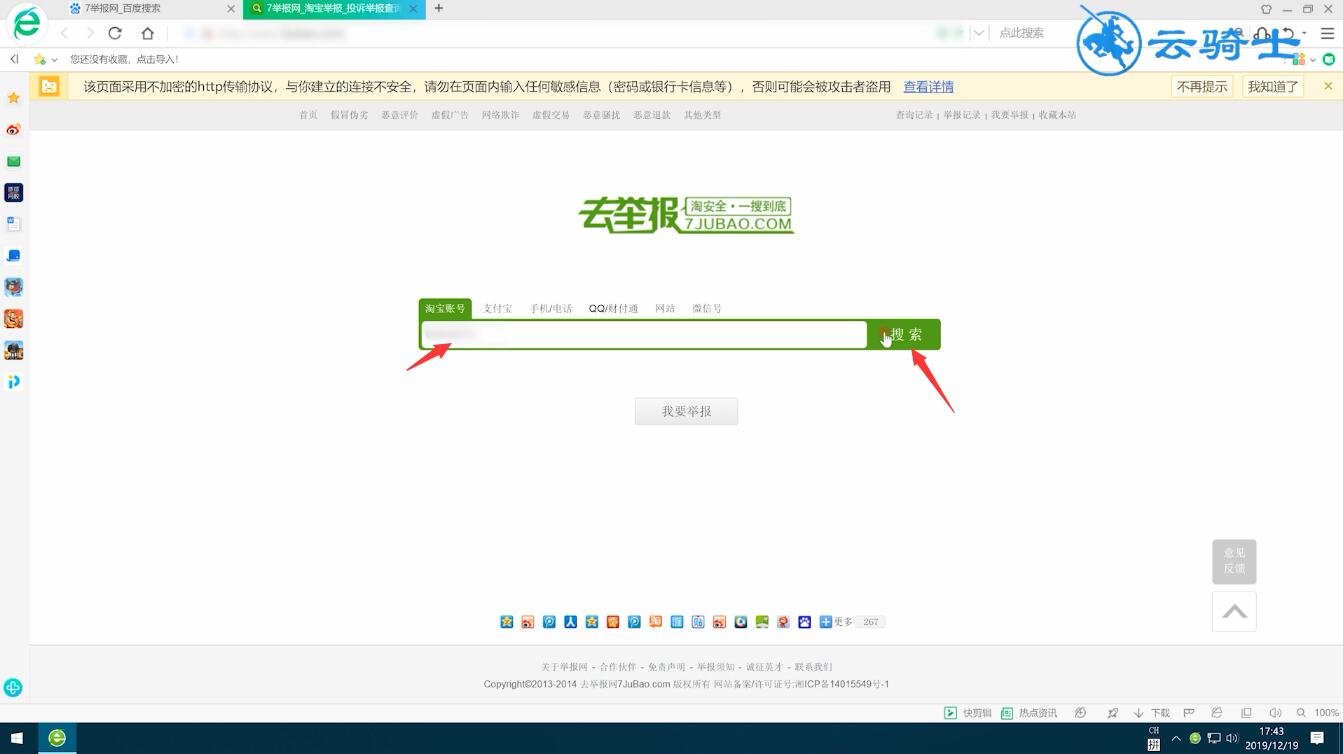Open the 恶意骚扰 category
The image size is (1343, 754).
(x=601, y=115)
